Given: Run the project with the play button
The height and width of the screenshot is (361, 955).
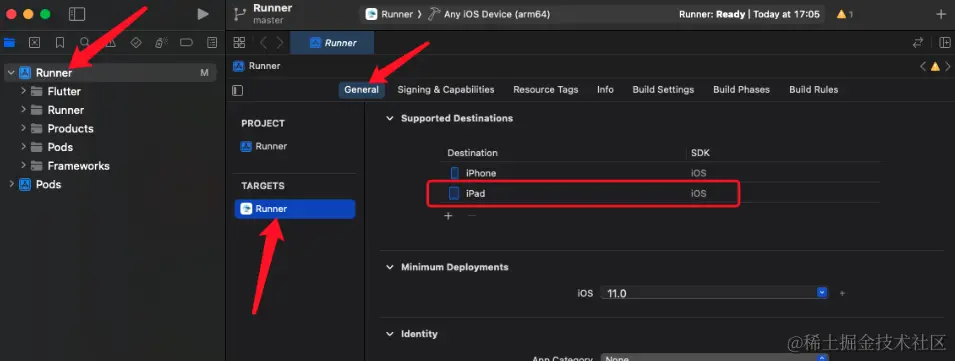Looking at the screenshot, I should click(x=203, y=14).
